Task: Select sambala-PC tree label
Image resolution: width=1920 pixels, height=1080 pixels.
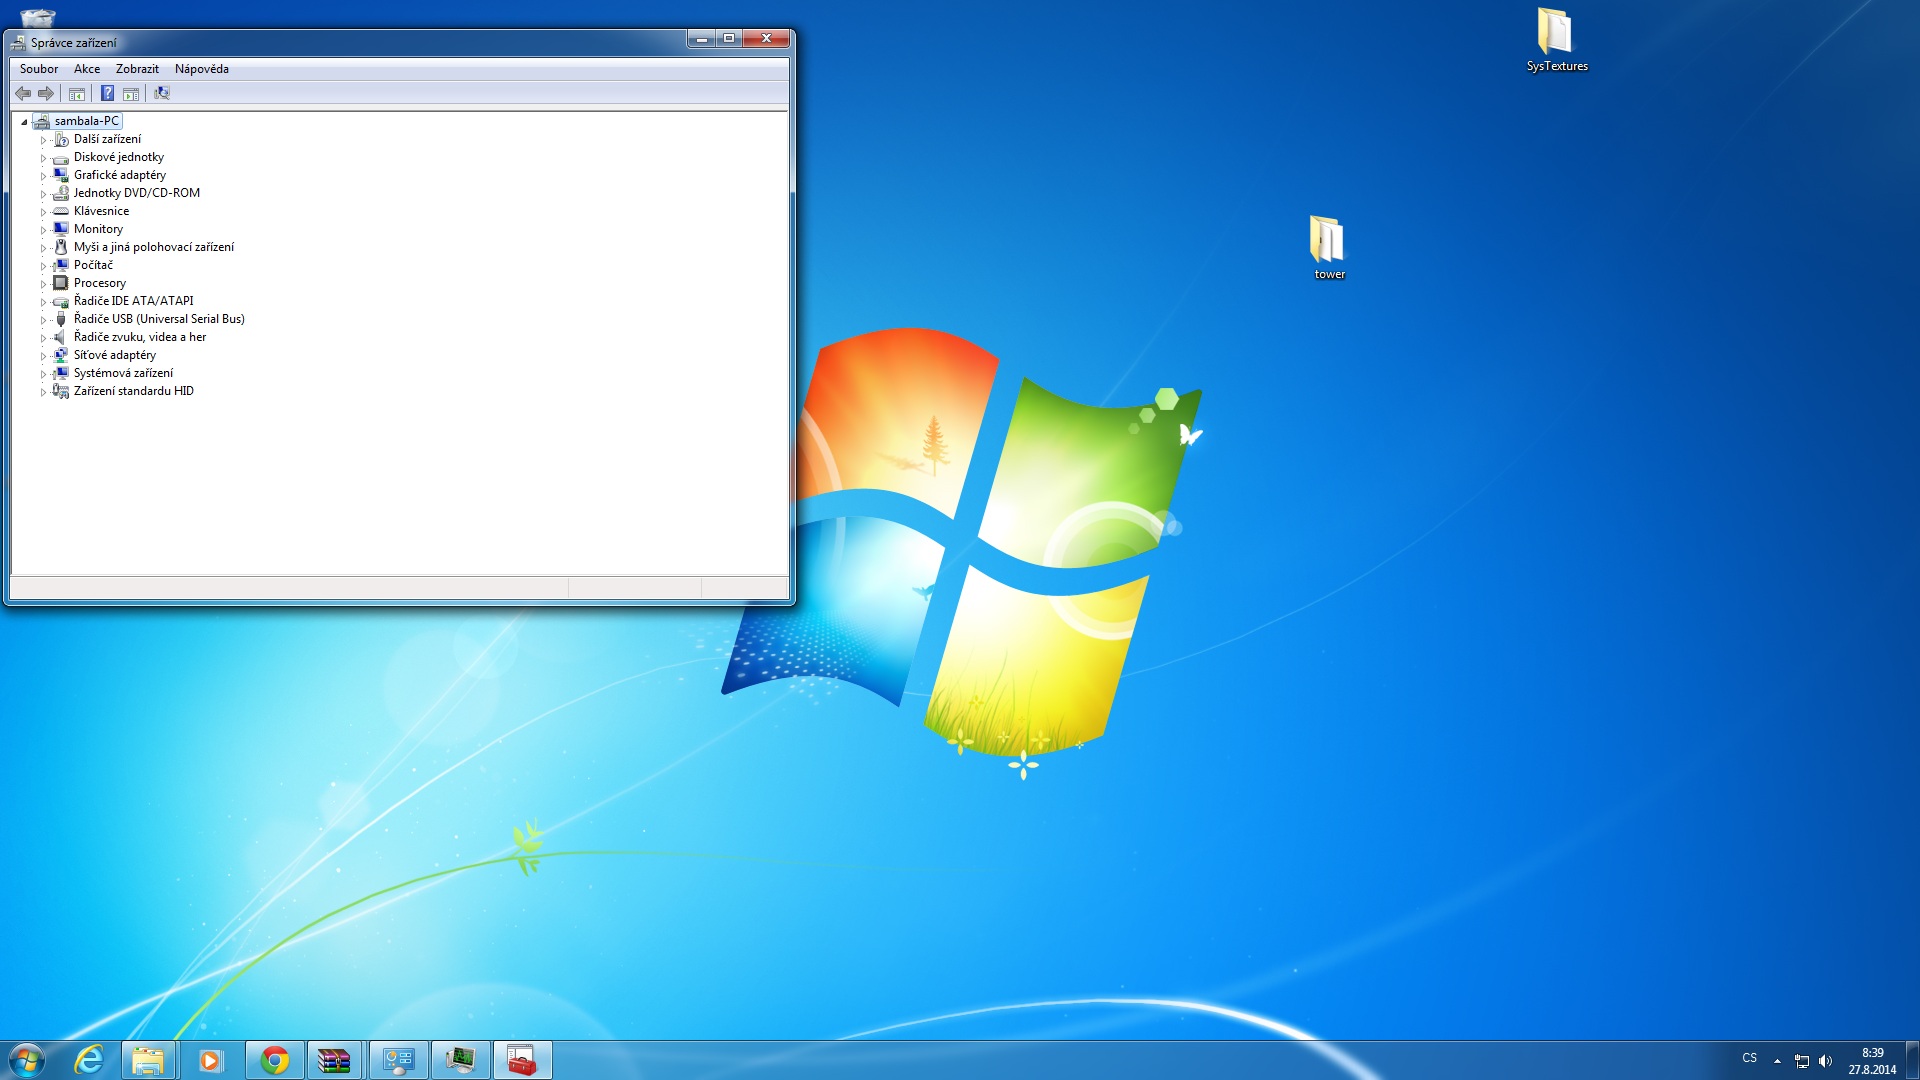Action: [87, 121]
